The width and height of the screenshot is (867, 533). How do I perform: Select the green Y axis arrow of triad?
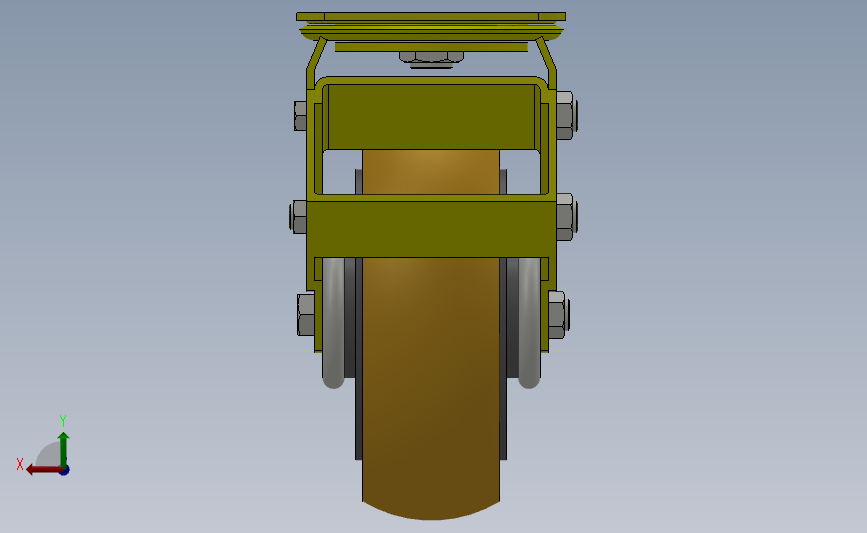(64, 449)
